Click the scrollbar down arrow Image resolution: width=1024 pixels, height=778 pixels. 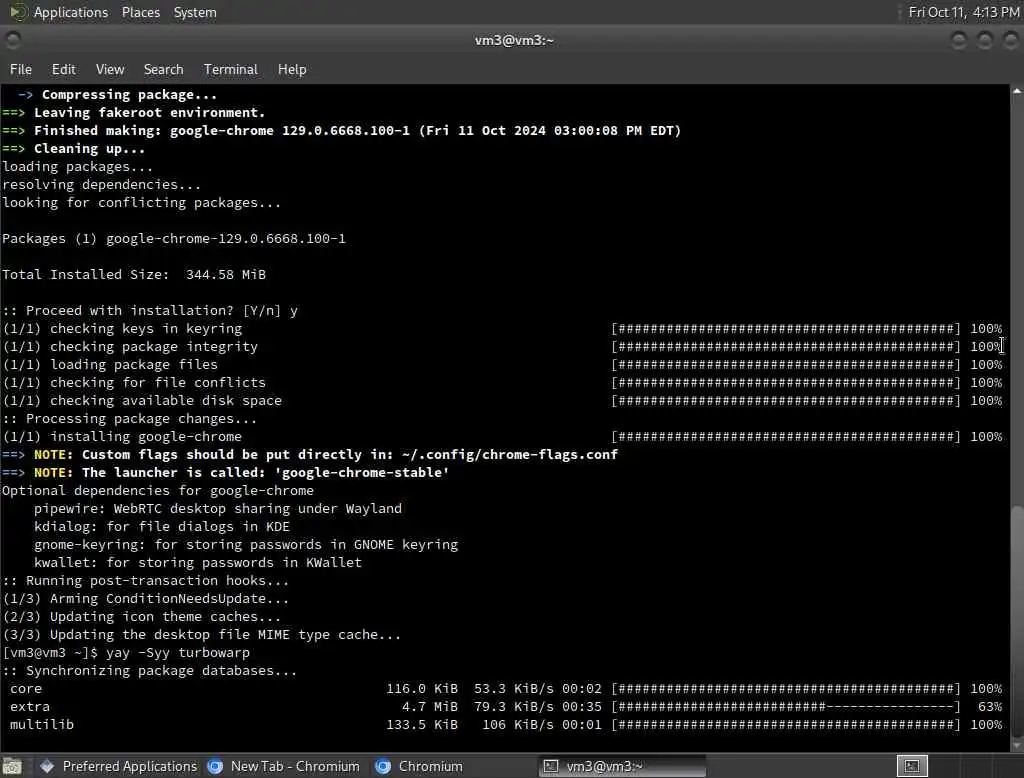pos(1017,745)
